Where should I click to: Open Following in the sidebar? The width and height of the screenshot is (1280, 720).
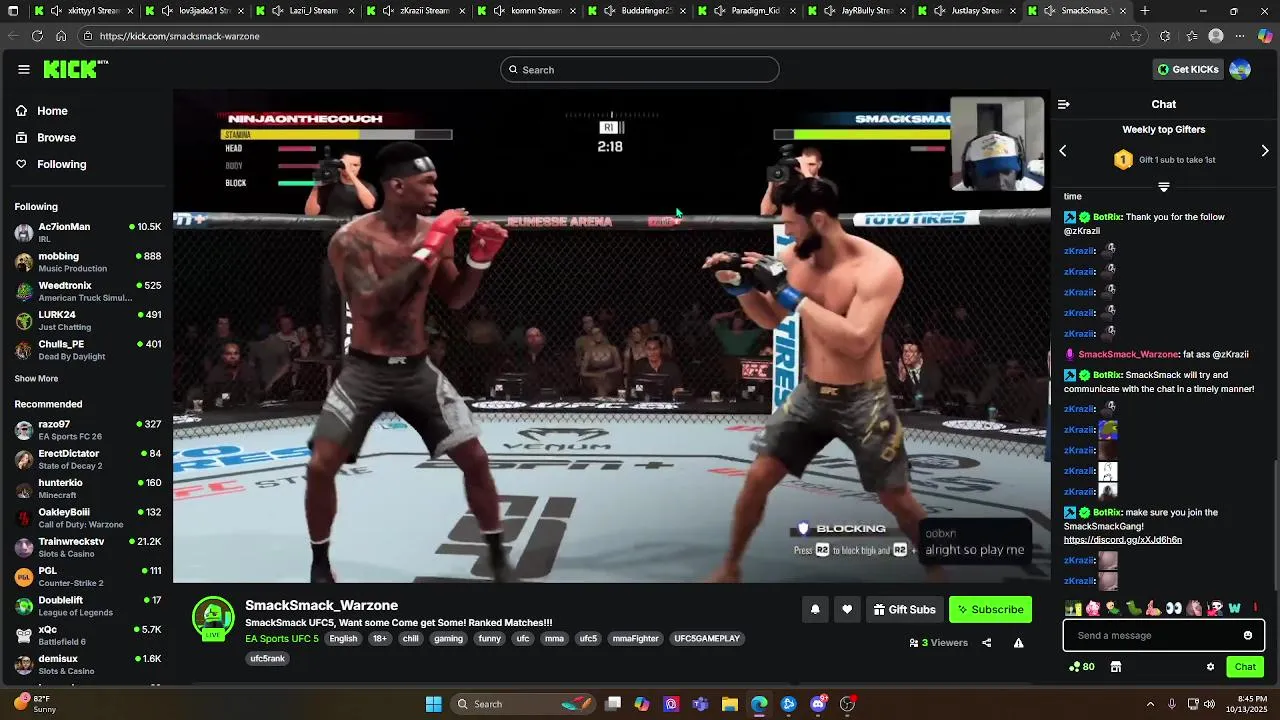coord(62,164)
